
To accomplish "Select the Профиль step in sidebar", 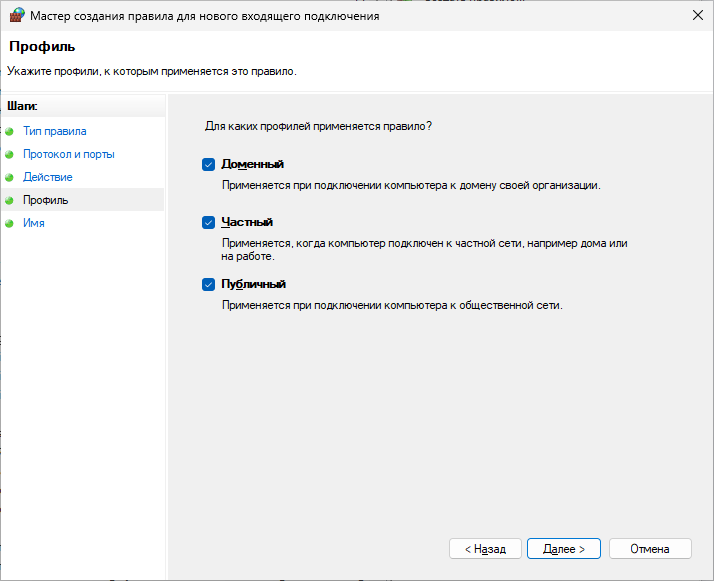I will (x=46, y=200).
